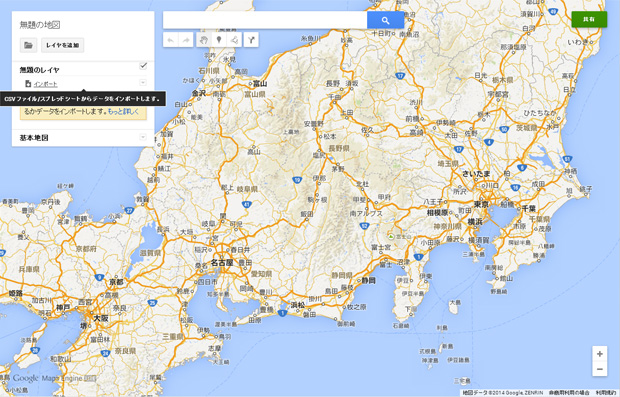This screenshot has width=620, height=397.
Task: Click route shield 6 near Kashiwa
Action: click(522, 168)
